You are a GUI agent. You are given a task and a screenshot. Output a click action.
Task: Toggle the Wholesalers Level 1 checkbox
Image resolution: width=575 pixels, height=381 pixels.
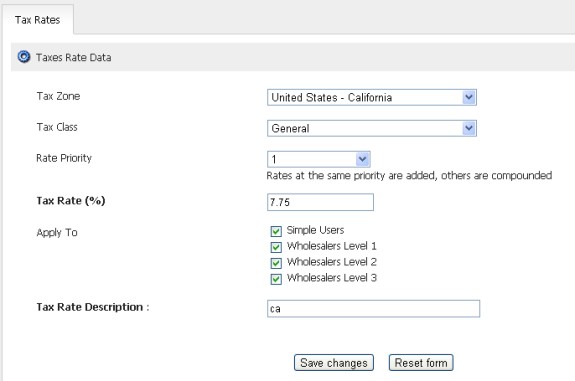tap(276, 247)
